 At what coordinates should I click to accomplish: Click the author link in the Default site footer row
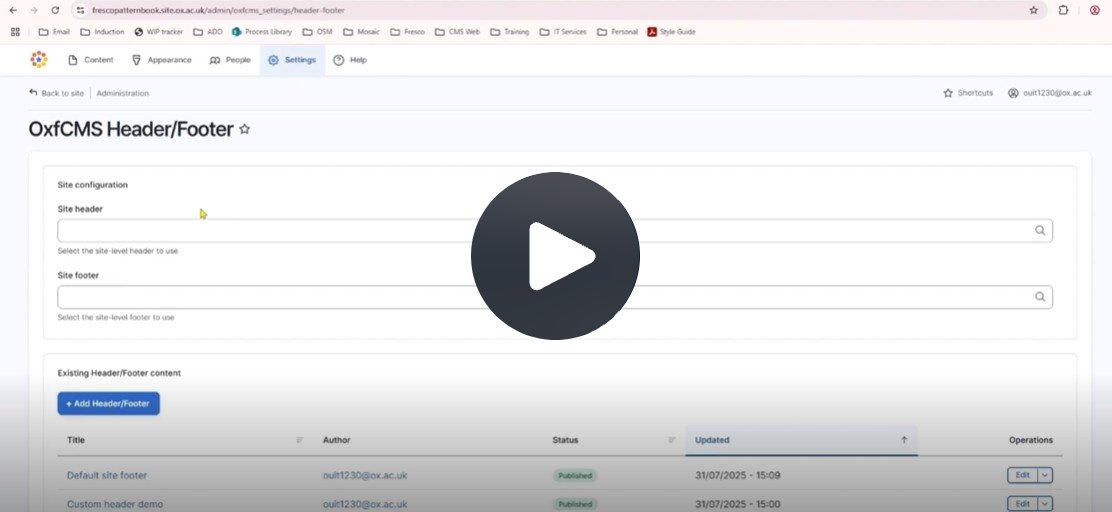pyautogui.click(x=365, y=475)
